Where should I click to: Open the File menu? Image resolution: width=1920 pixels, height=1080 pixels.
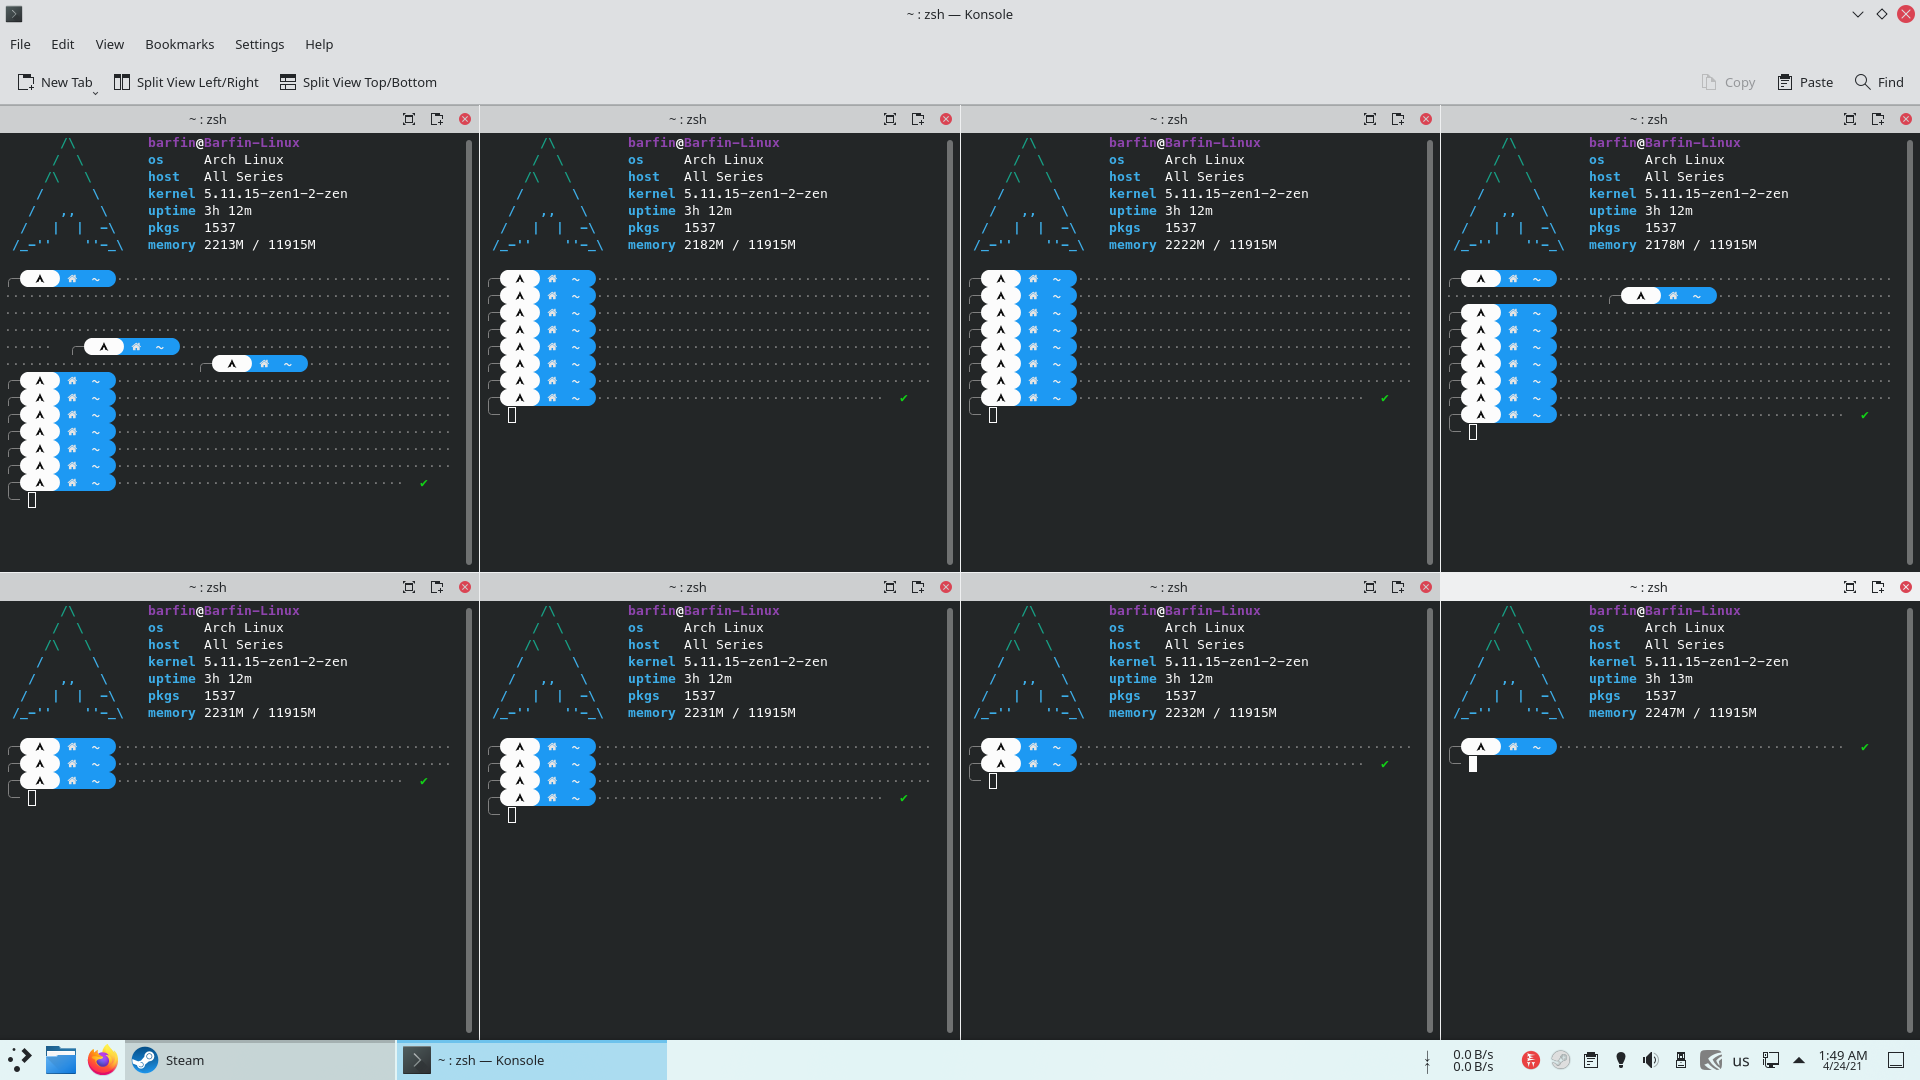(20, 44)
